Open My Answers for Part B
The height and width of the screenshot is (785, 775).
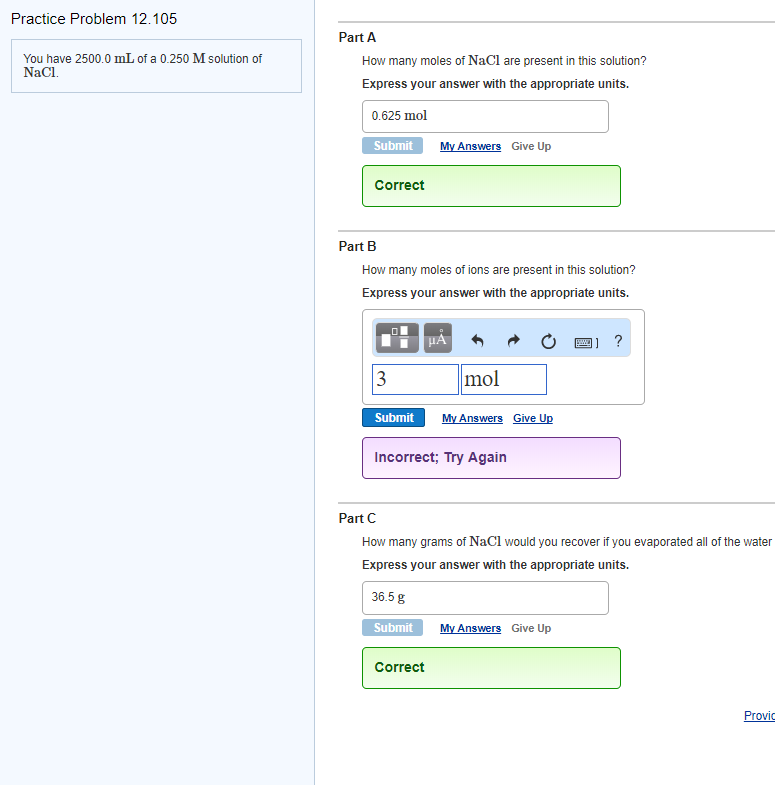pos(472,418)
